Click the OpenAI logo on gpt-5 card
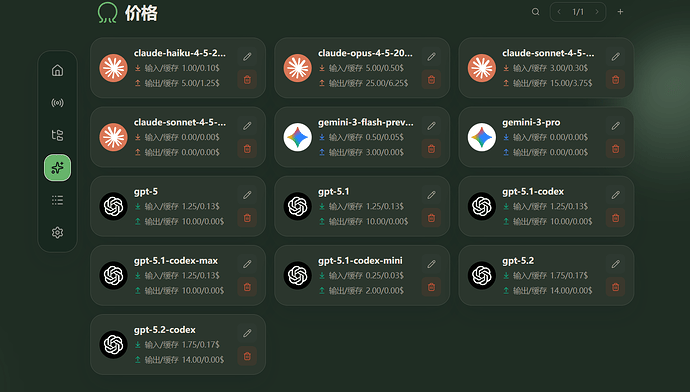 point(114,206)
